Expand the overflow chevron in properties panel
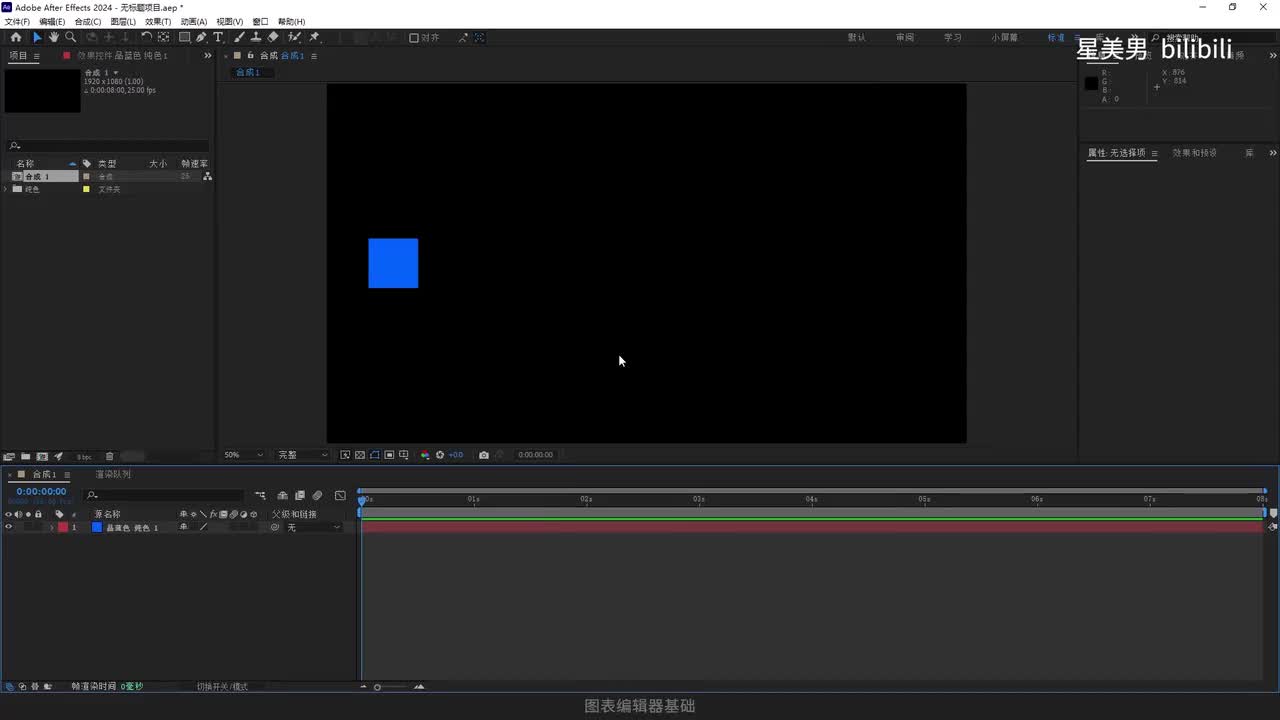 click(1272, 153)
